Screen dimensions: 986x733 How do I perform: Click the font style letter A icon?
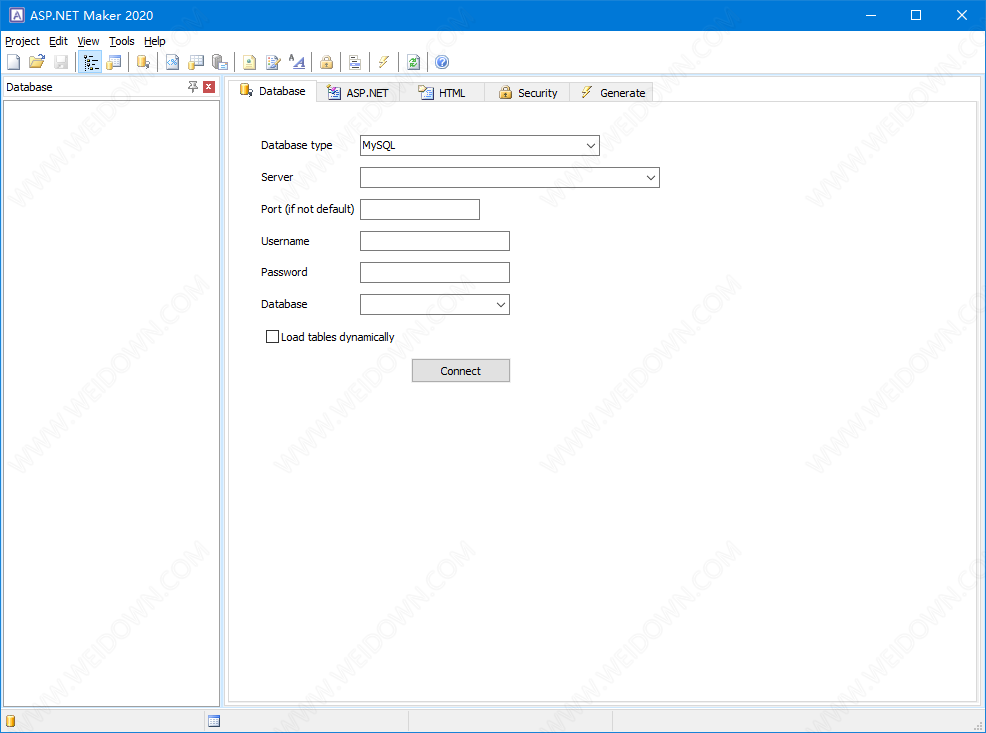[297, 62]
